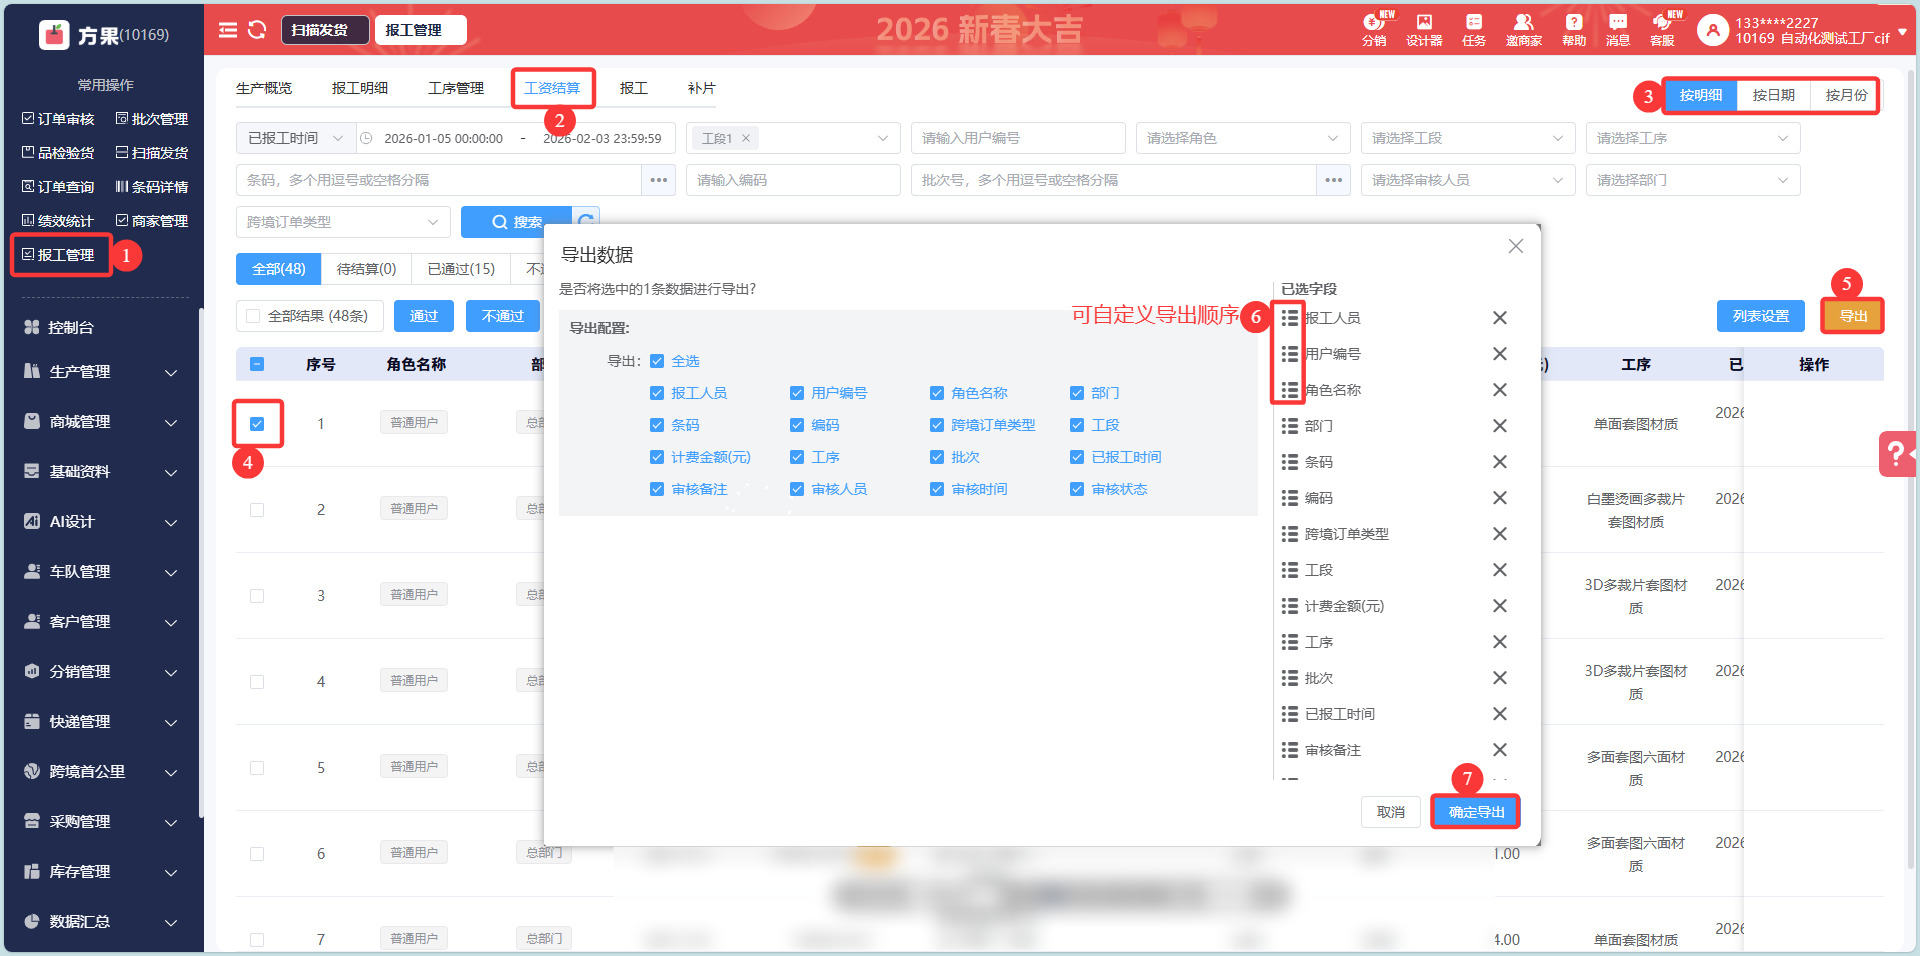Toggle the sidebar collapse hamburger icon
Screen dimensions: 1920x956
[x=228, y=30]
